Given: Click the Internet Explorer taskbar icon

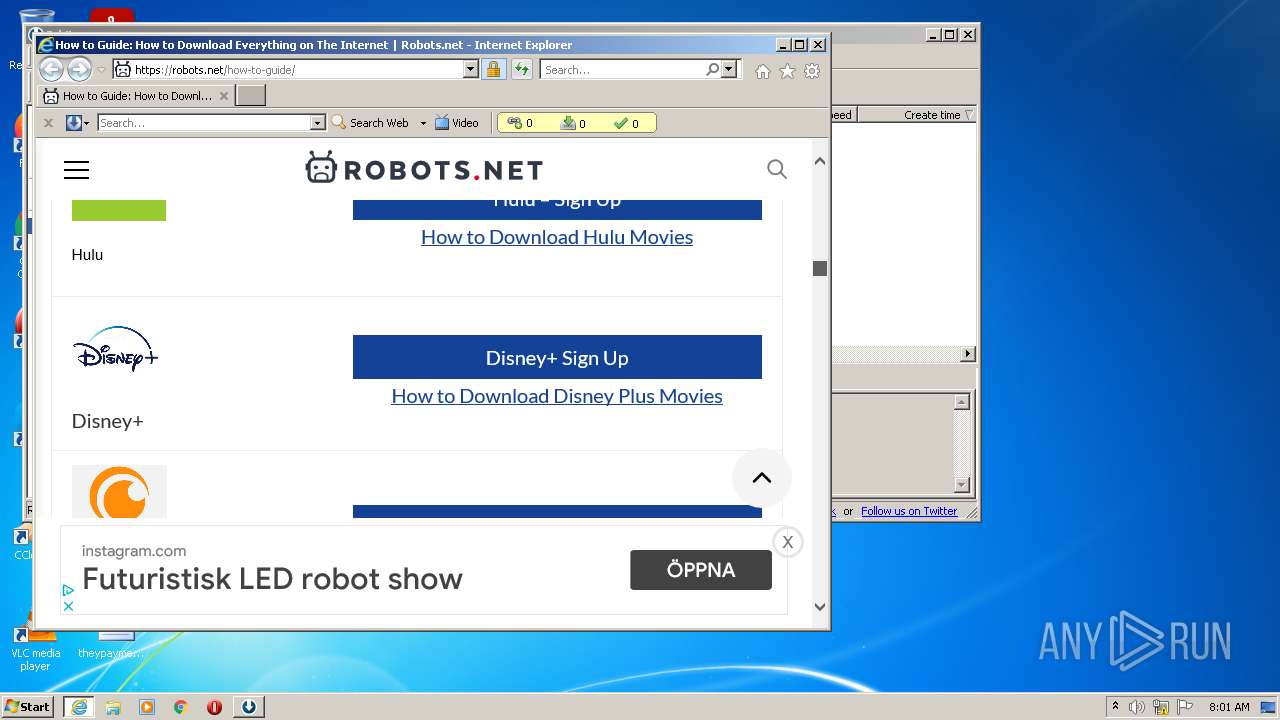Looking at the screenshot, I should coord(78,707).
